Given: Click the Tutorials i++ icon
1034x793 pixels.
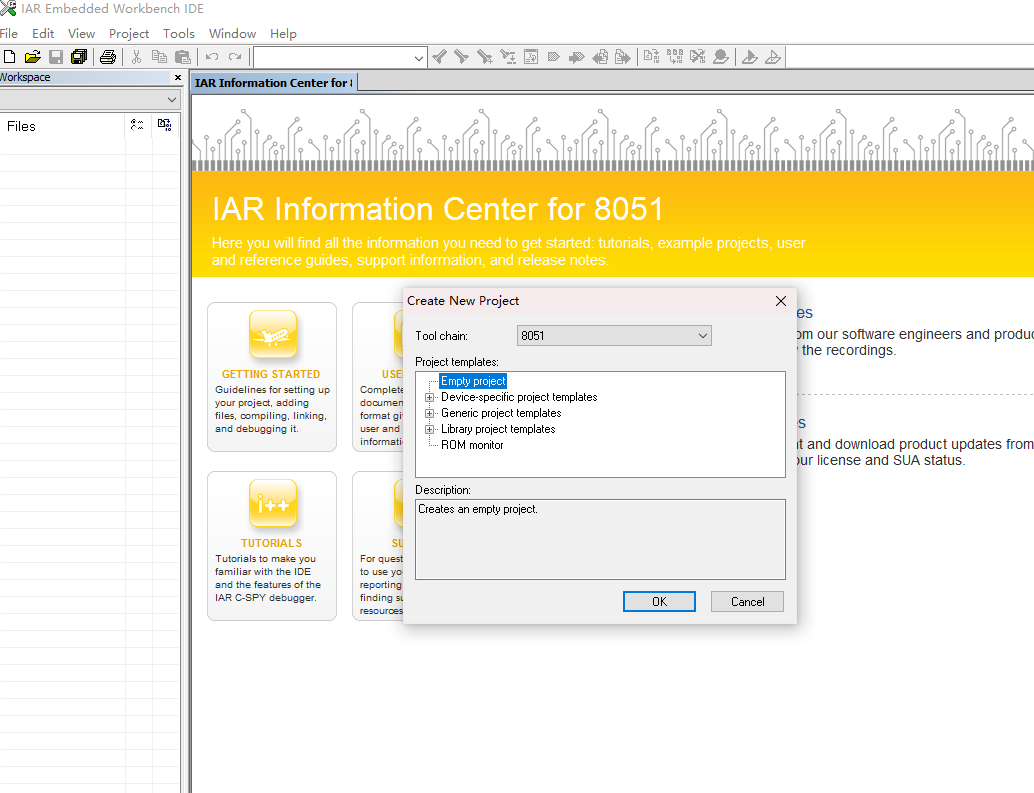Looking at the screenshot, I should pos(273,503).
